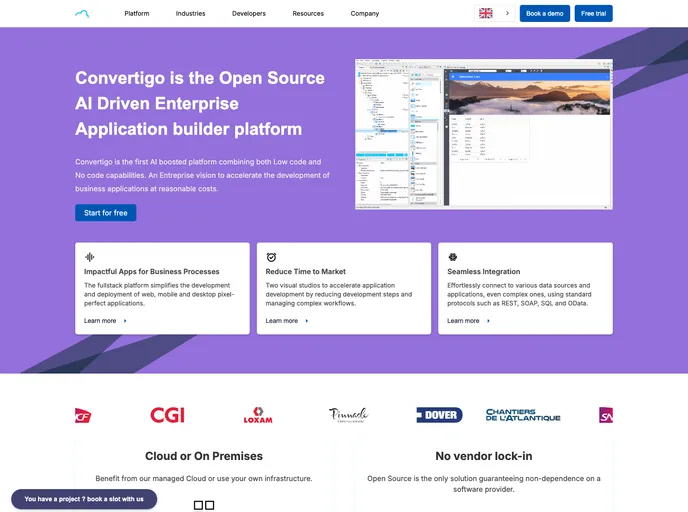Open the Company menu

365,14
